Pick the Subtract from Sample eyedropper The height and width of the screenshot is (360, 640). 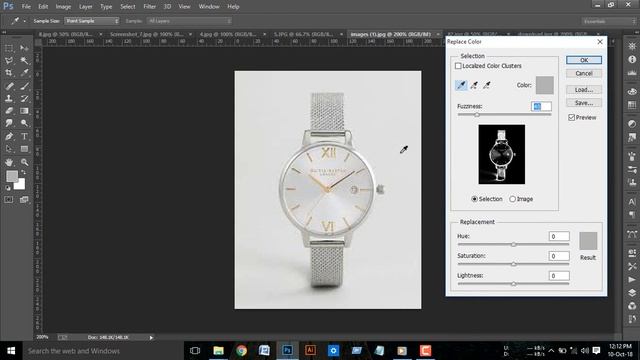point(487,85)
